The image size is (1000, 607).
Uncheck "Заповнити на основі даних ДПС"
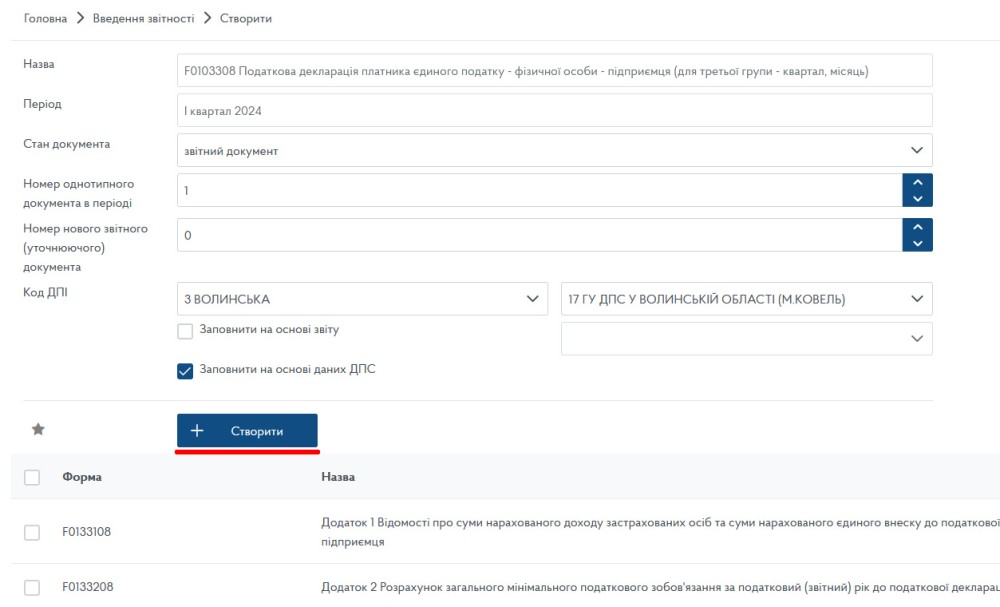[x=185, y=371]
